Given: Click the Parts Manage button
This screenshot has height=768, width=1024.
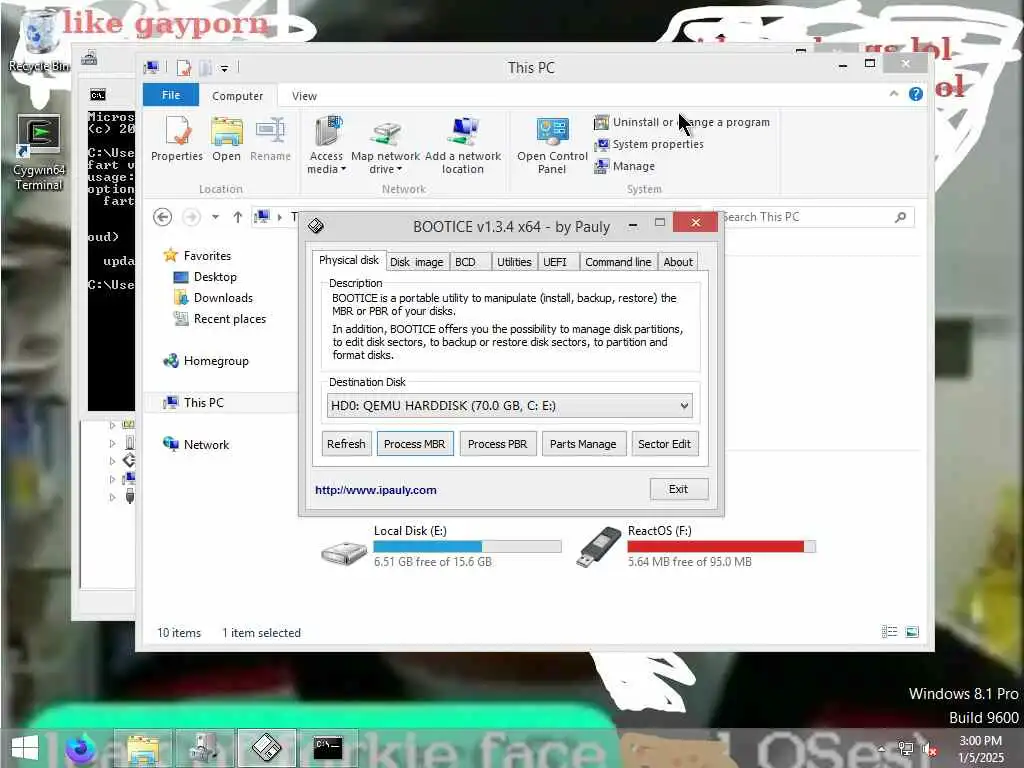Looking at the screenshot, I should (x=583, y=444).
